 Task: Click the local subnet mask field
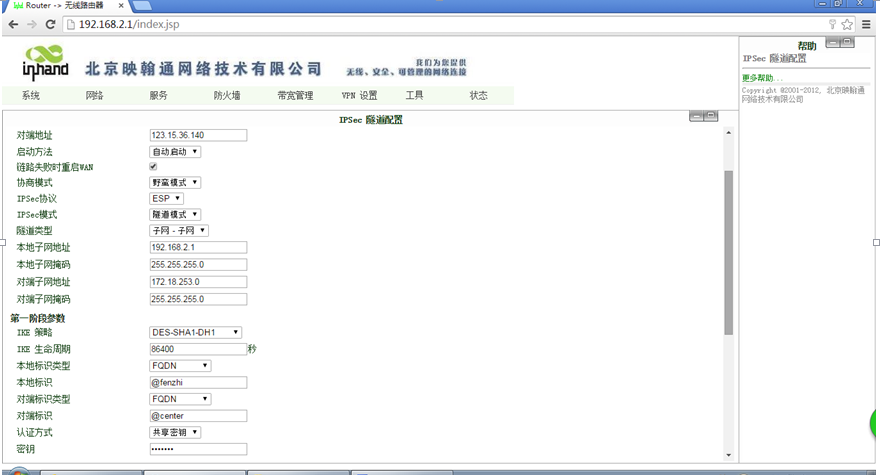click(x=198, y=265)
